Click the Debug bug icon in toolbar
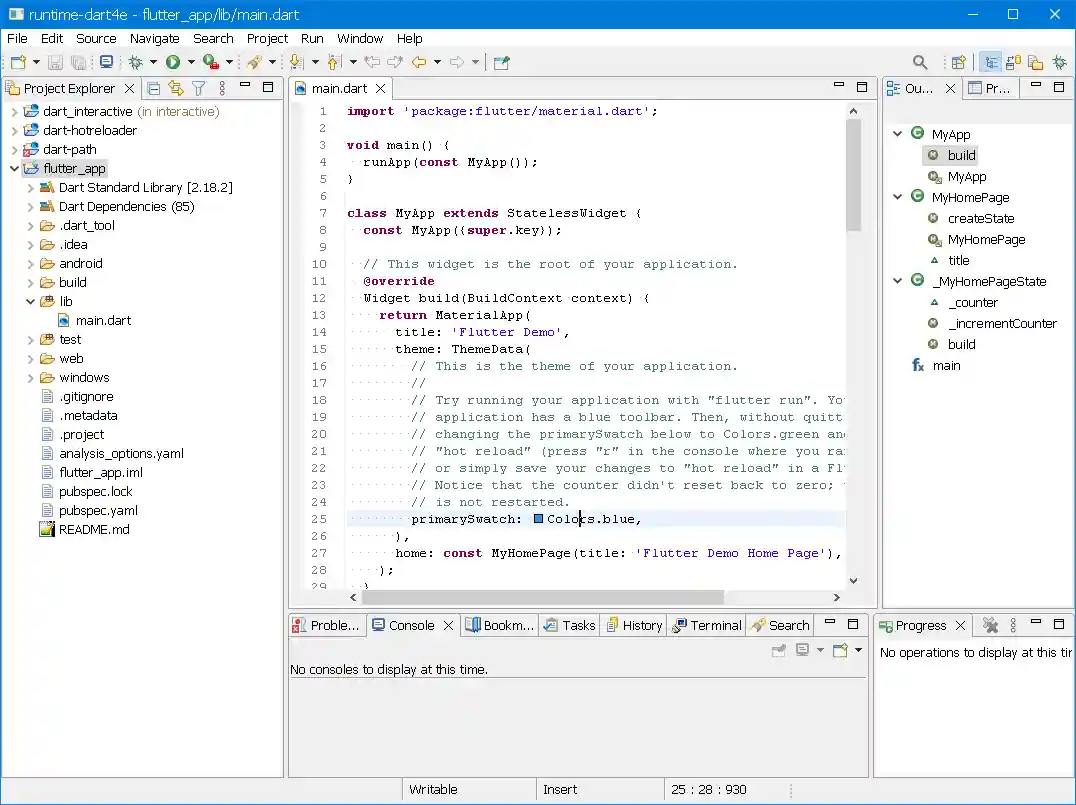 (136, 62)
